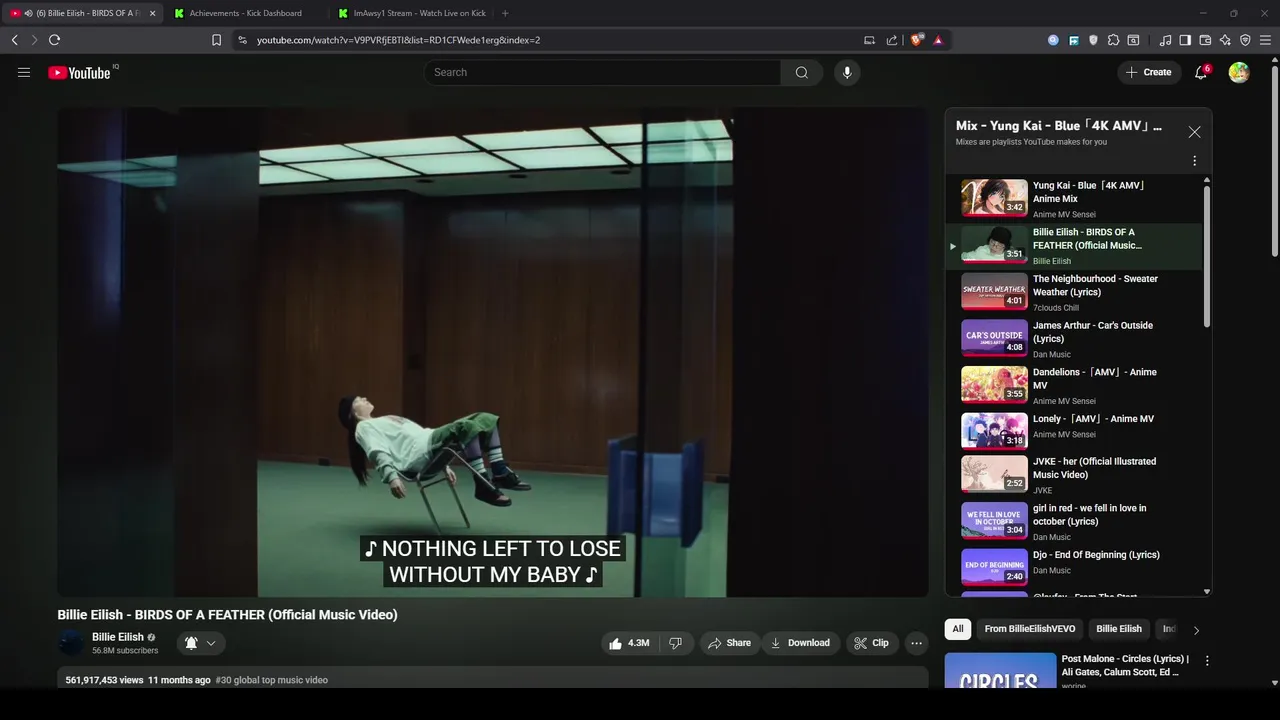Go back in browser history

[x=15, y=40]
